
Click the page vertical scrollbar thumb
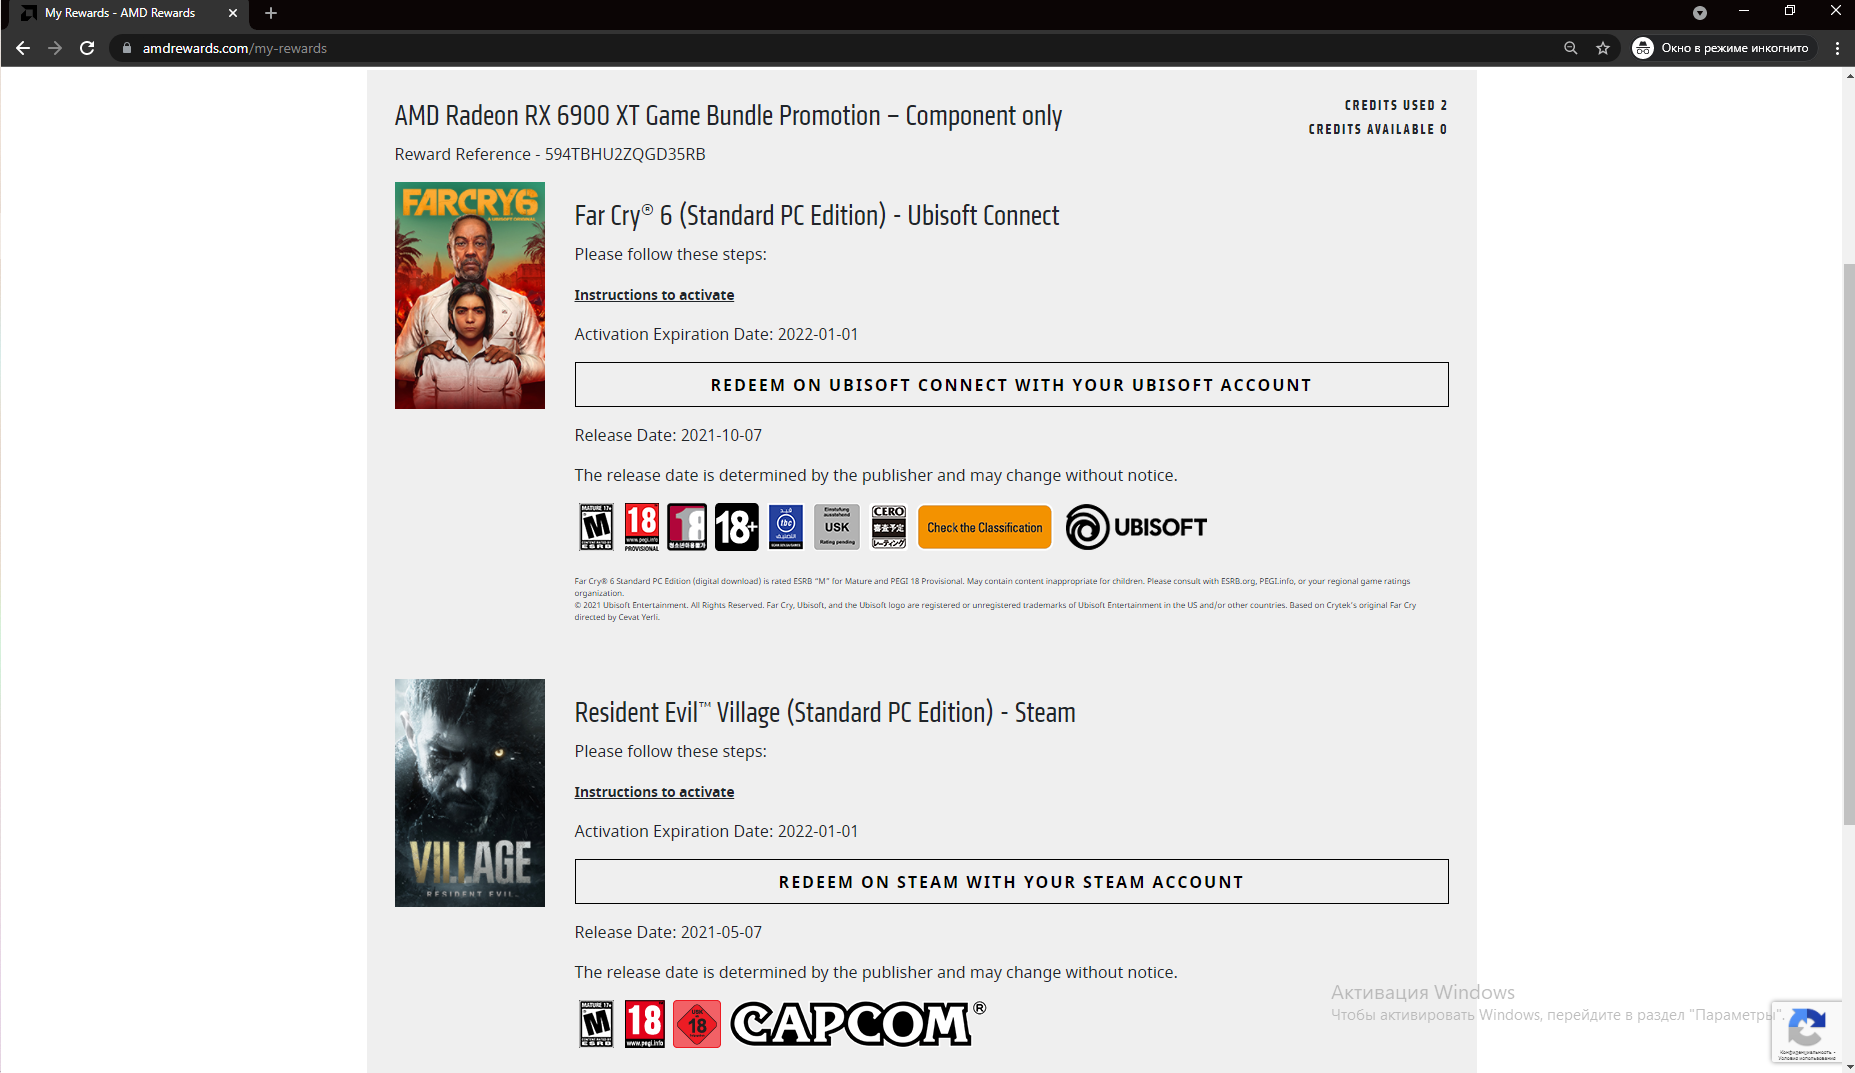(x=1849, y=545)
